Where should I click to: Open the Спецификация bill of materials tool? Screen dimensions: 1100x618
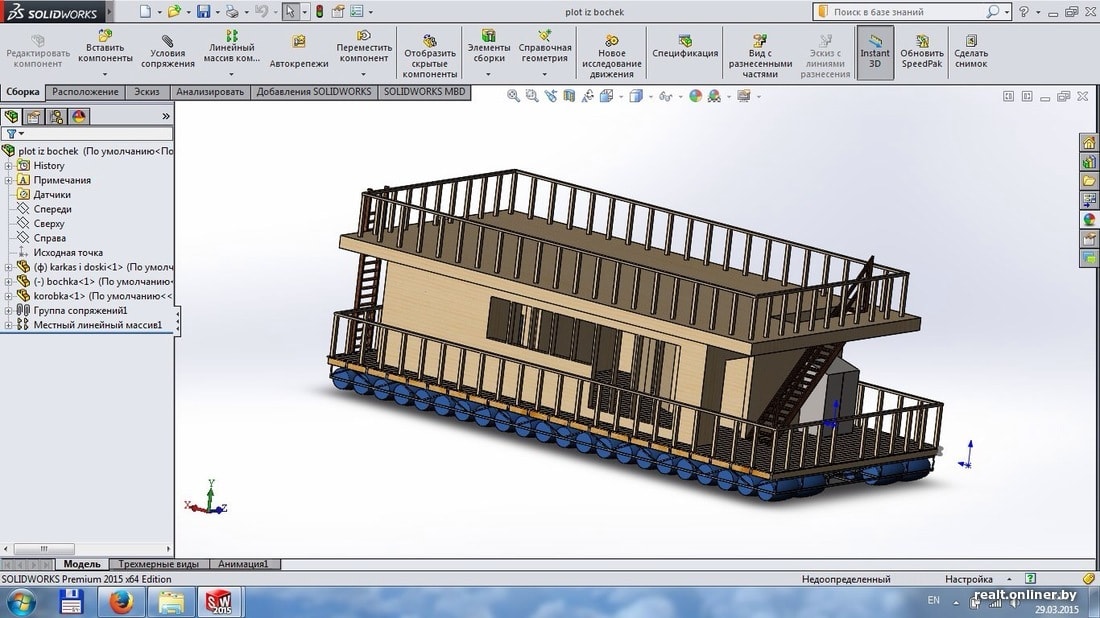click(685, 41)
